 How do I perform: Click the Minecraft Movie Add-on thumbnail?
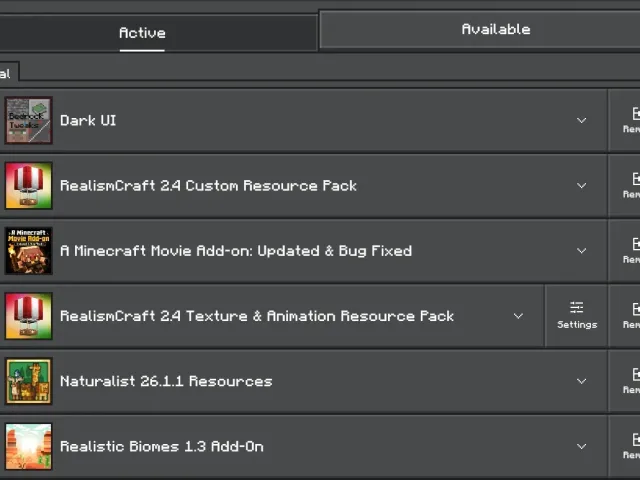(x=29, y=251)
